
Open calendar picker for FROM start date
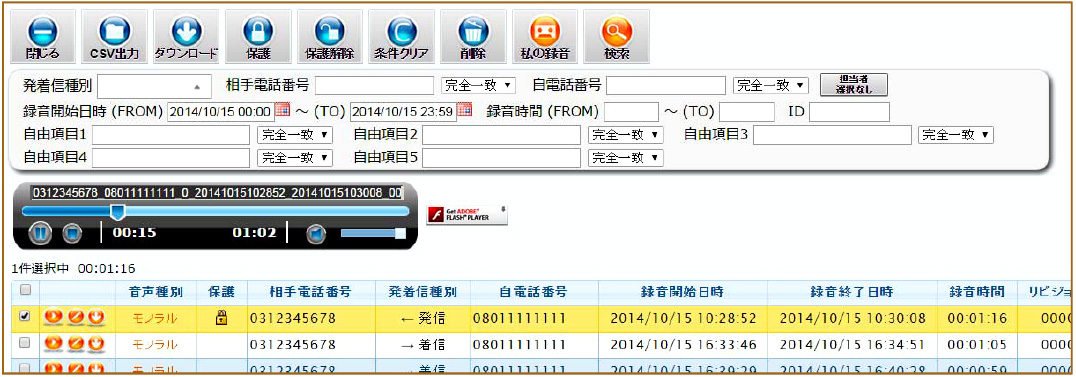pyautogui.click(x=282, y=110)
